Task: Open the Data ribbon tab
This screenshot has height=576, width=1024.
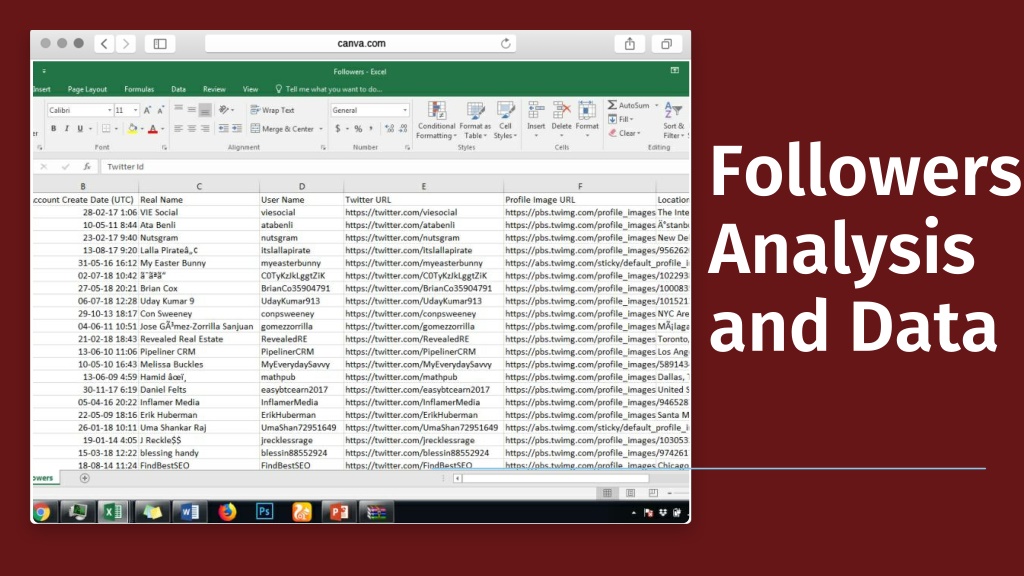Action: tap(178, 89)
